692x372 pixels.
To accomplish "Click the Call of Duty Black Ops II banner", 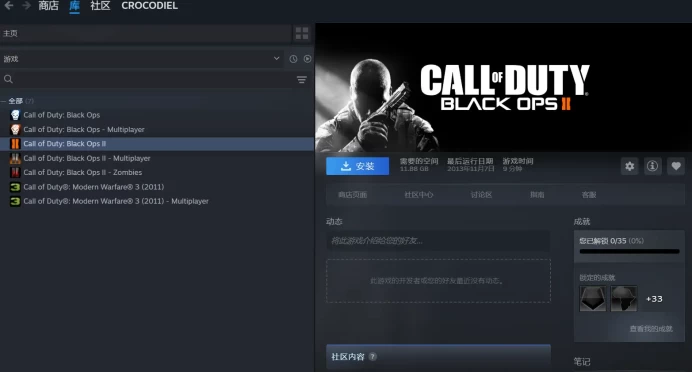I will [503, 87].
